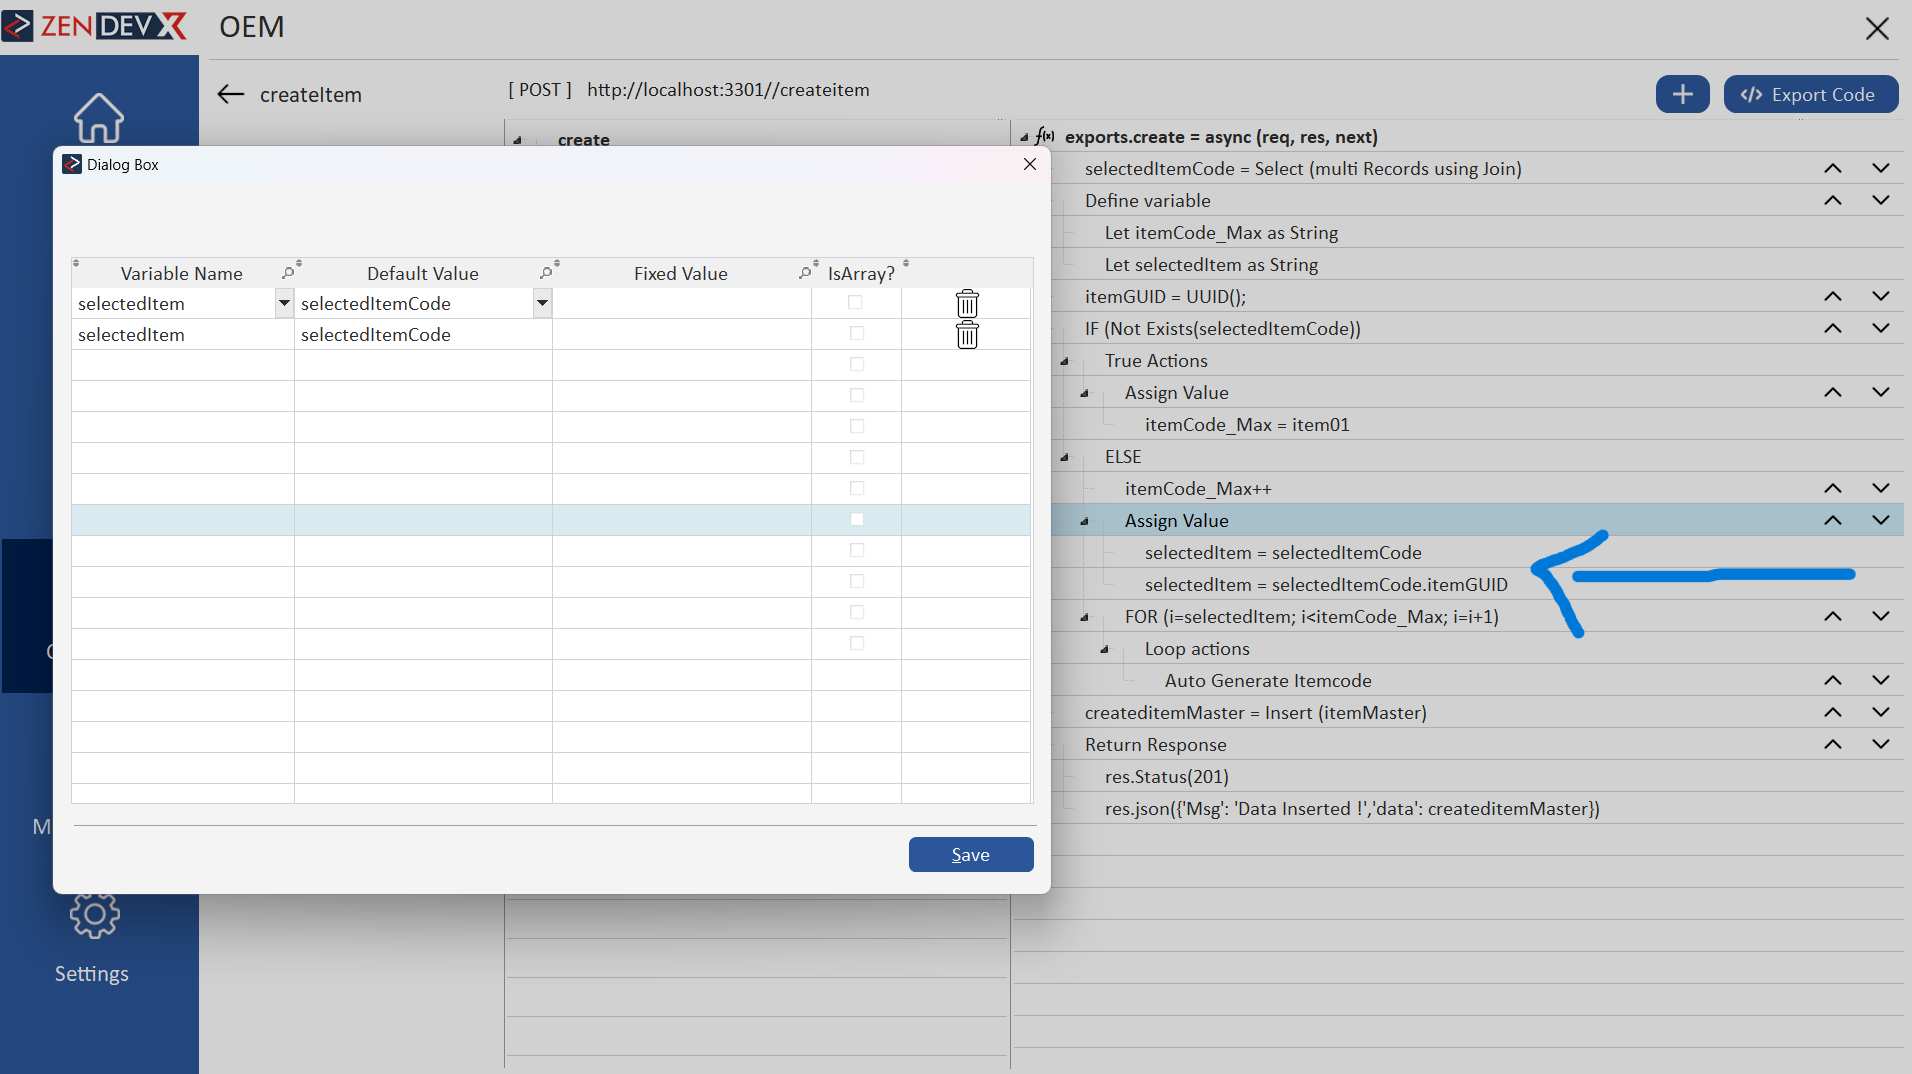Screen dimensions: 1912x1074
Task: Move Return Response step down
Action: [1880, 744]
